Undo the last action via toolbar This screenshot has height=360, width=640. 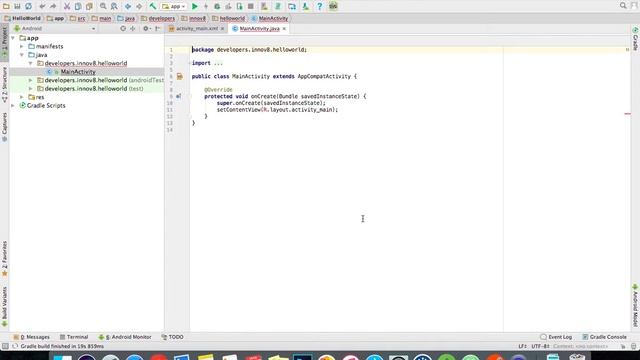pos(42,6)
